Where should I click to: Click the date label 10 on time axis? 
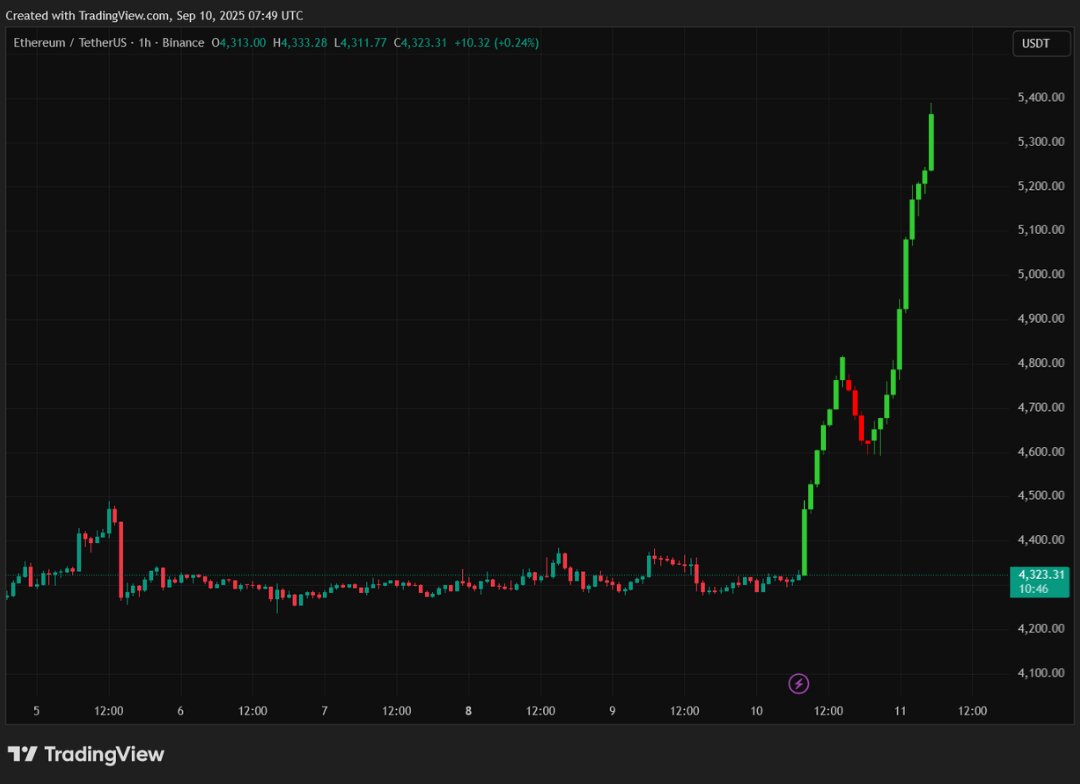(x=756, y=711)
